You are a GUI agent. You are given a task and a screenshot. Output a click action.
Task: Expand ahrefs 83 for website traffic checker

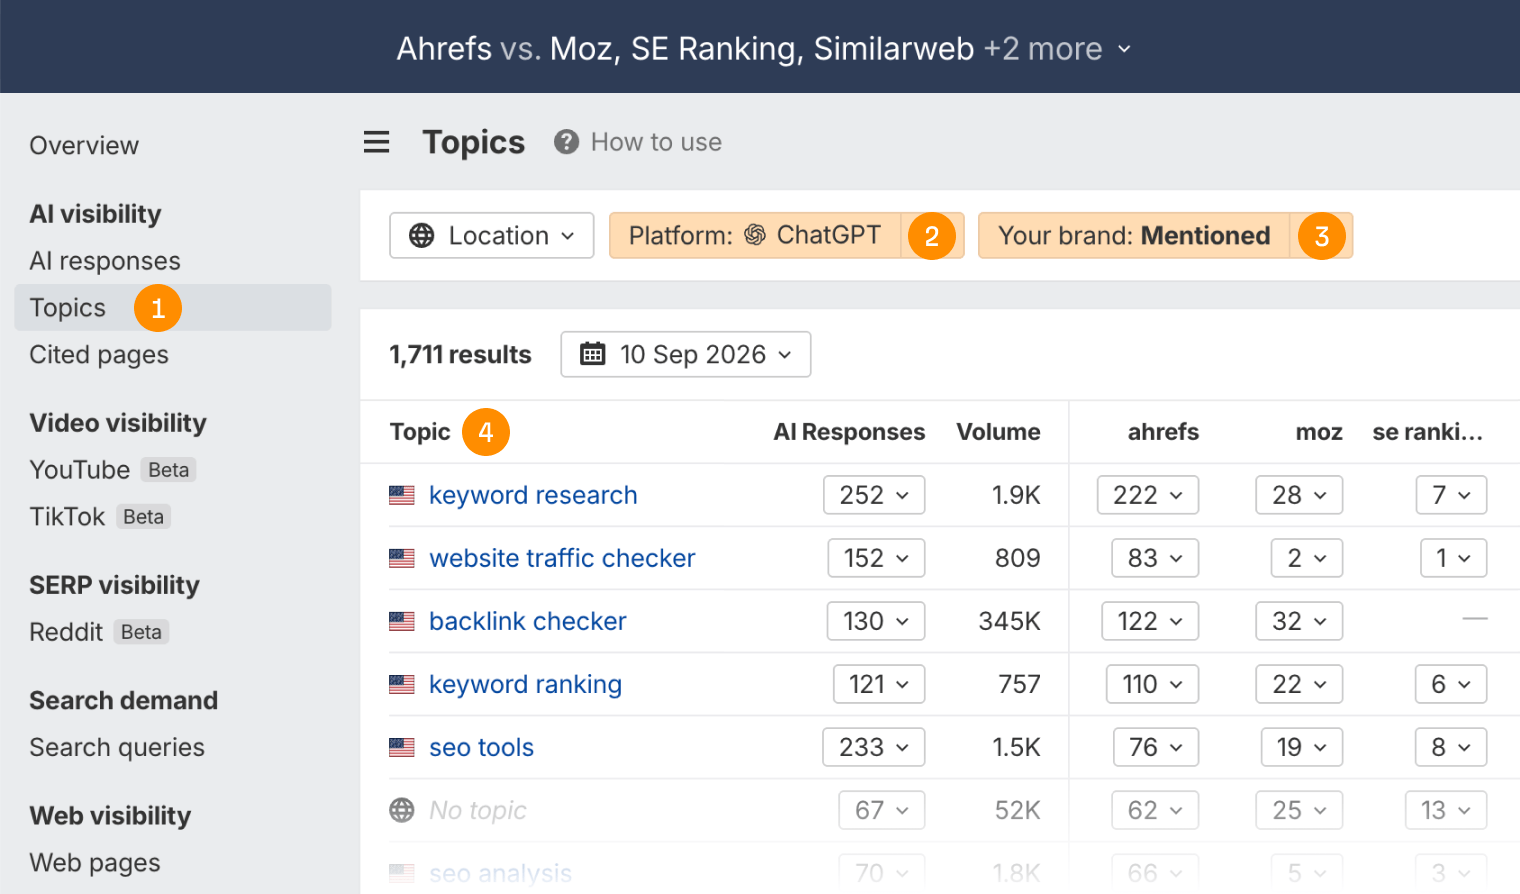tap(1155, 558)
